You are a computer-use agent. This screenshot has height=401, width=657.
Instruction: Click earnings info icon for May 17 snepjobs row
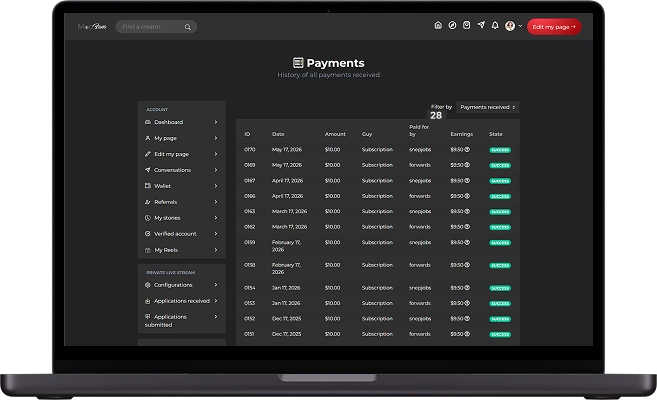tap(467, 149)
